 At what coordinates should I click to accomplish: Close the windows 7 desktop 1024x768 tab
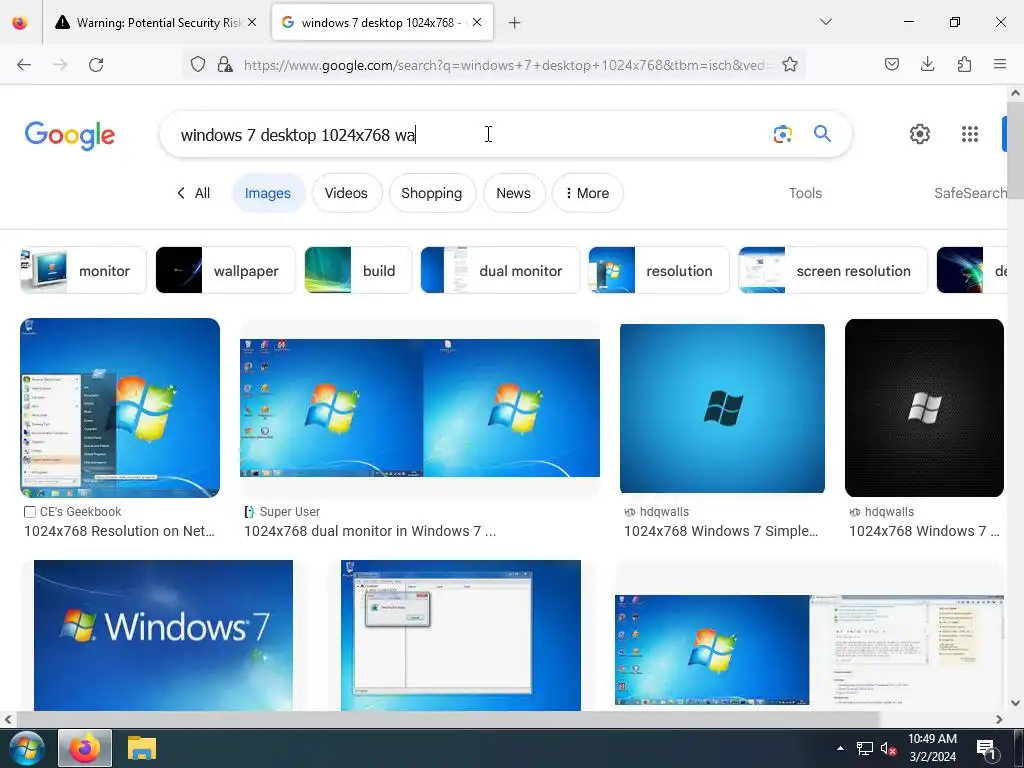pos(477,22)
